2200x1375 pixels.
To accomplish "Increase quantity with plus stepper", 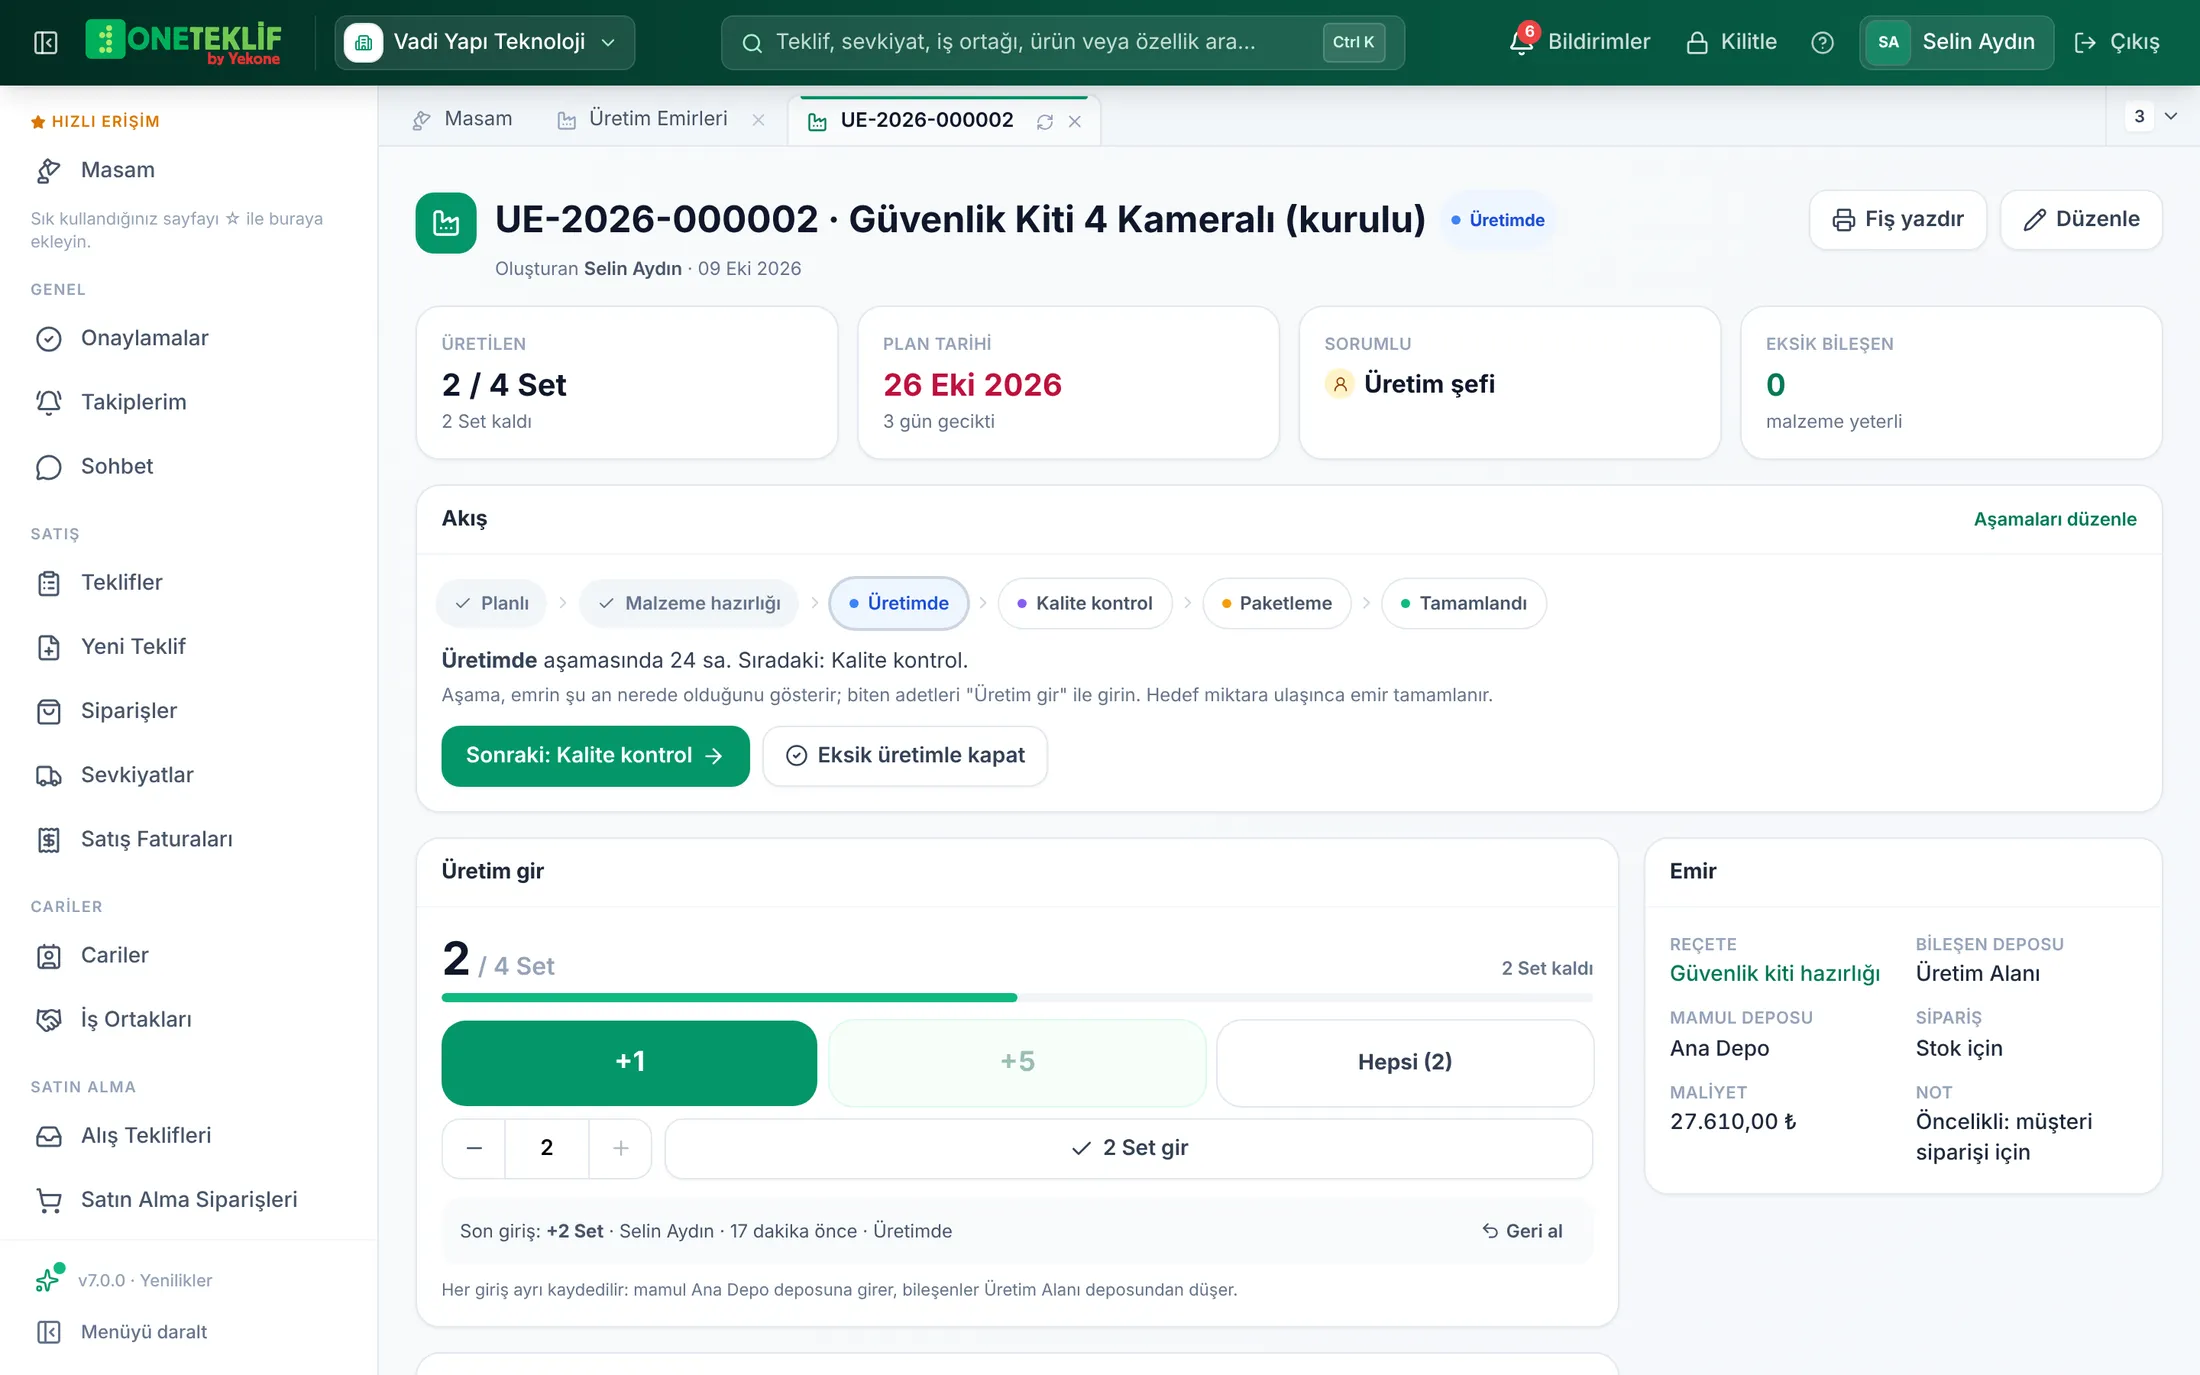I will pos(620,1148).
